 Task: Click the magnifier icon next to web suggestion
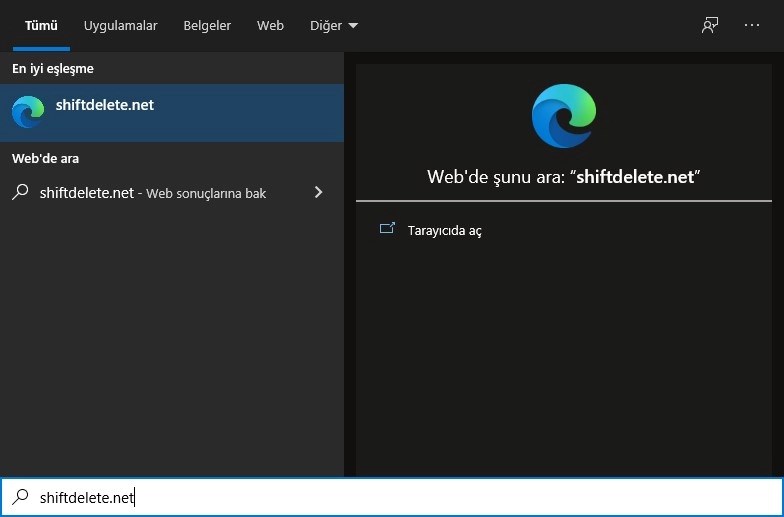[x=20, y=192]
